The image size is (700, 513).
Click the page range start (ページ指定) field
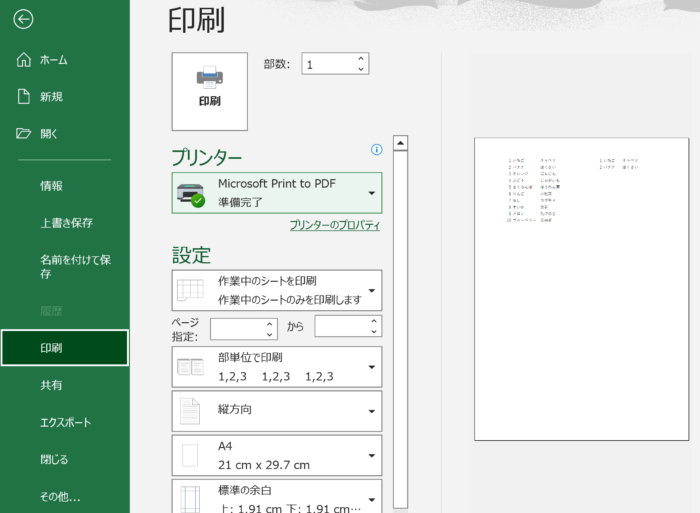click(x=236, y=327)
